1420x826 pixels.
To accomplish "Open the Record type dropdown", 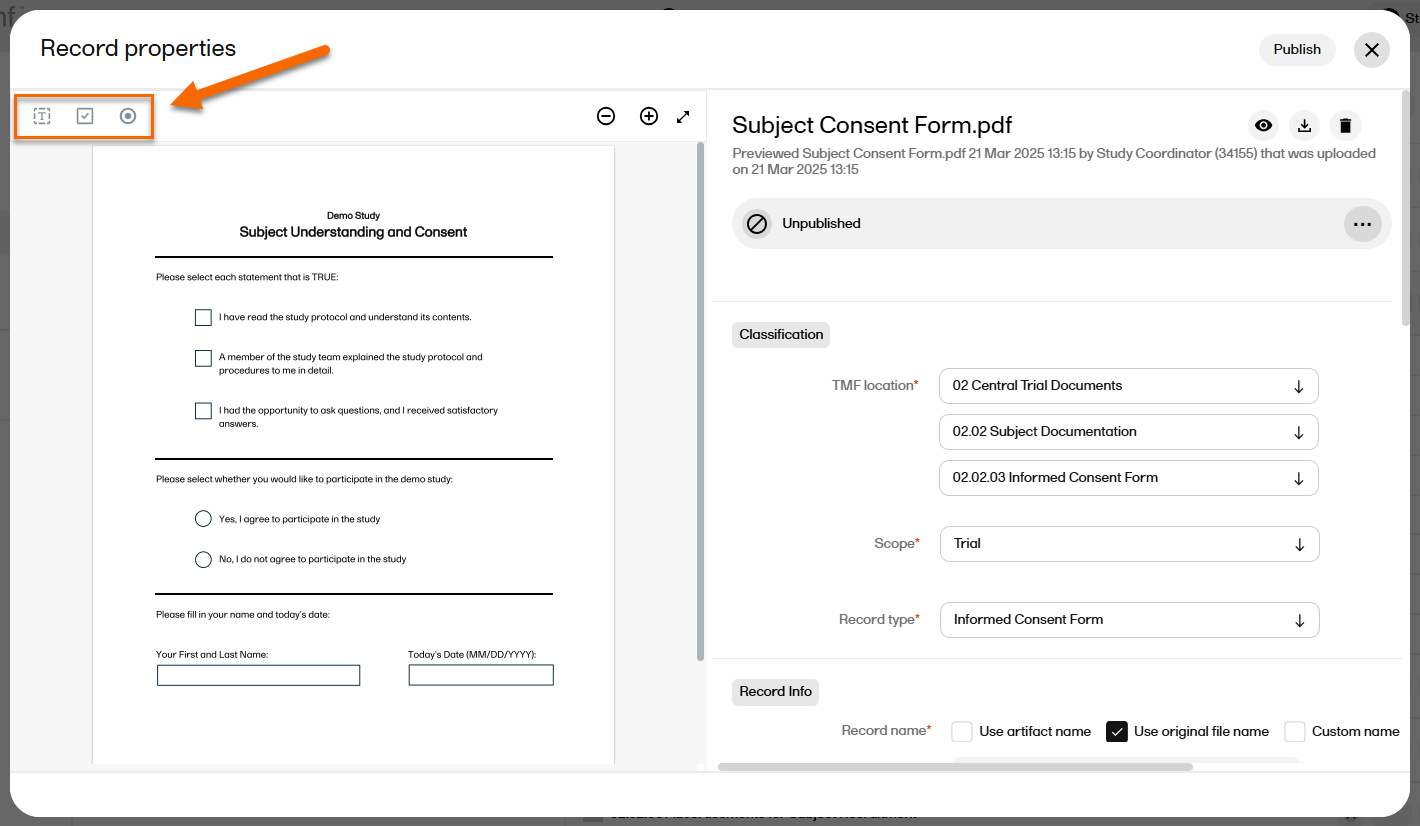I will point(1129,620).
